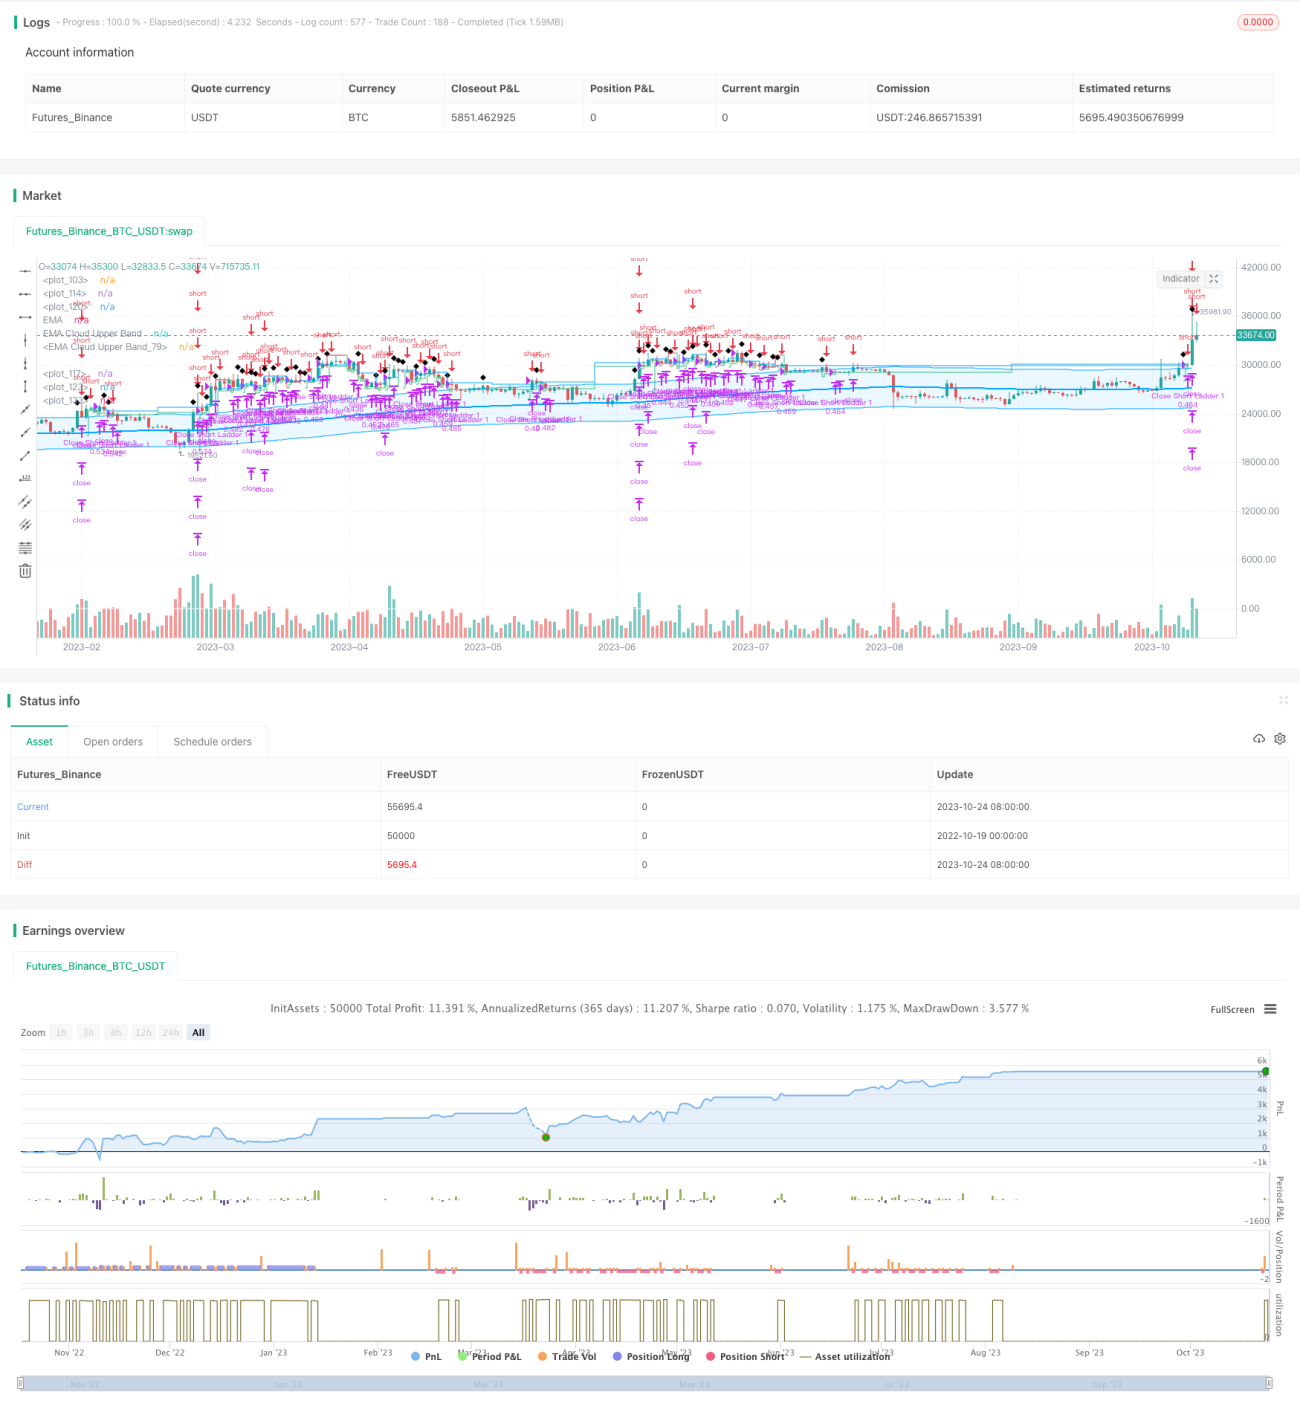Switch to Schedule orders tab

coord(213,742)
